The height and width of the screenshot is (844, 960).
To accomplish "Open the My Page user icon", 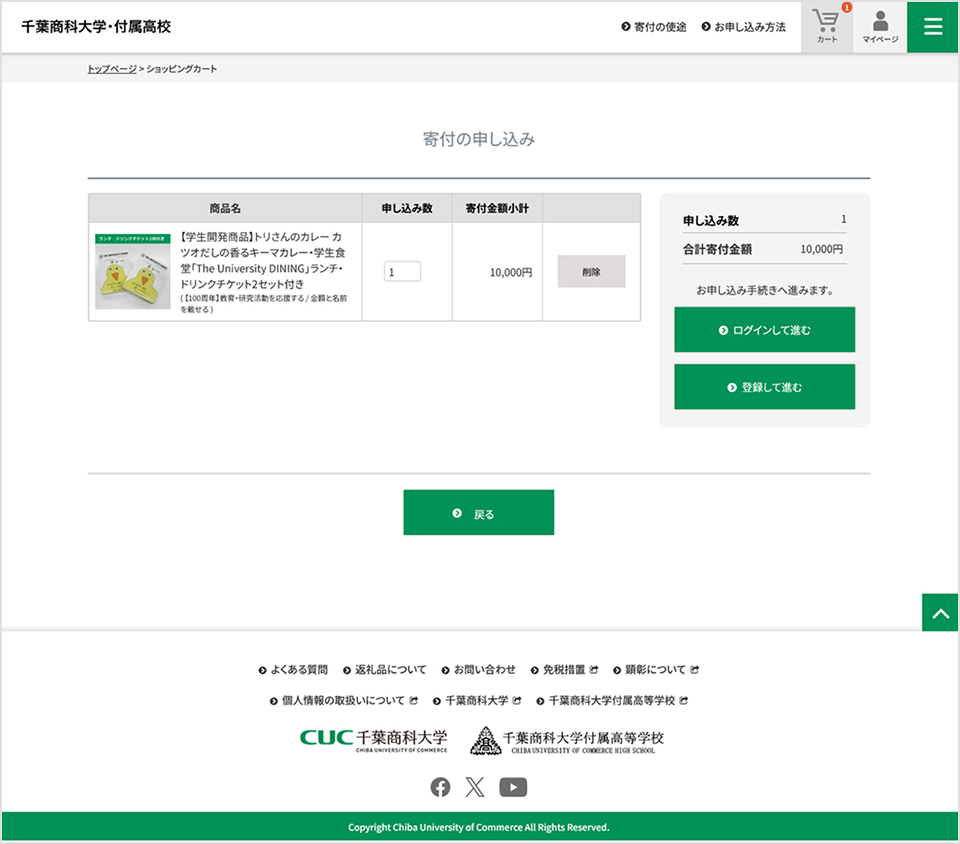I will pyautogui.click(x=880, y=26).
